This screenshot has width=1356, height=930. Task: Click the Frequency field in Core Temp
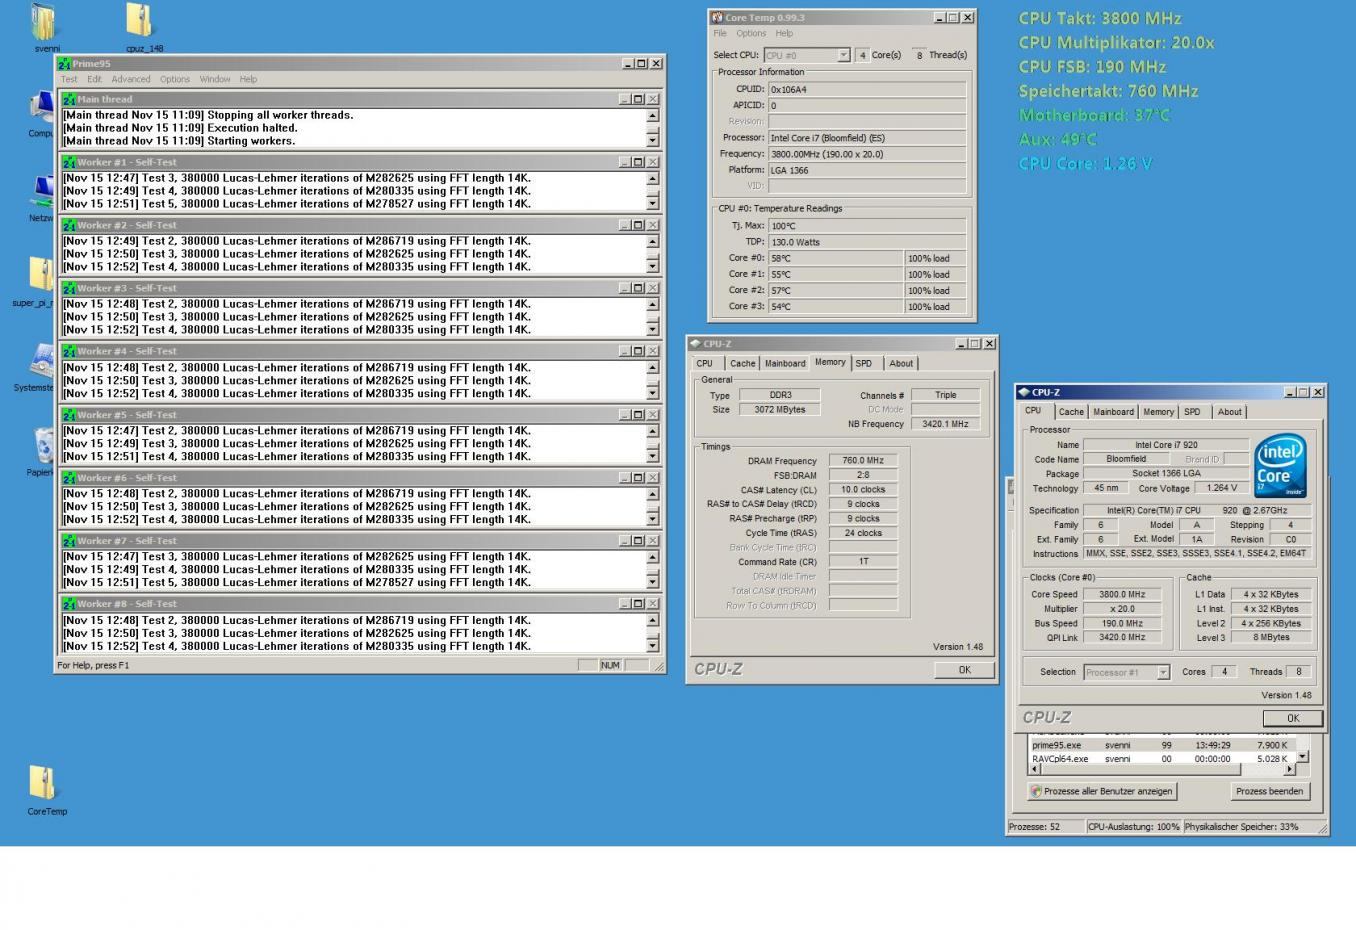tap(867, 154)
